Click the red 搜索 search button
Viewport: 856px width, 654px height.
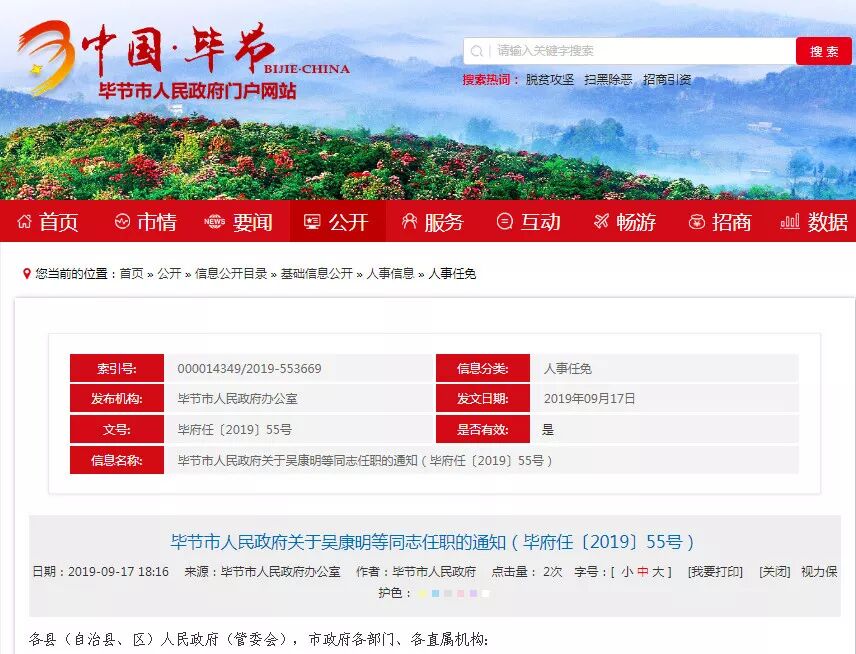[823, 51]
